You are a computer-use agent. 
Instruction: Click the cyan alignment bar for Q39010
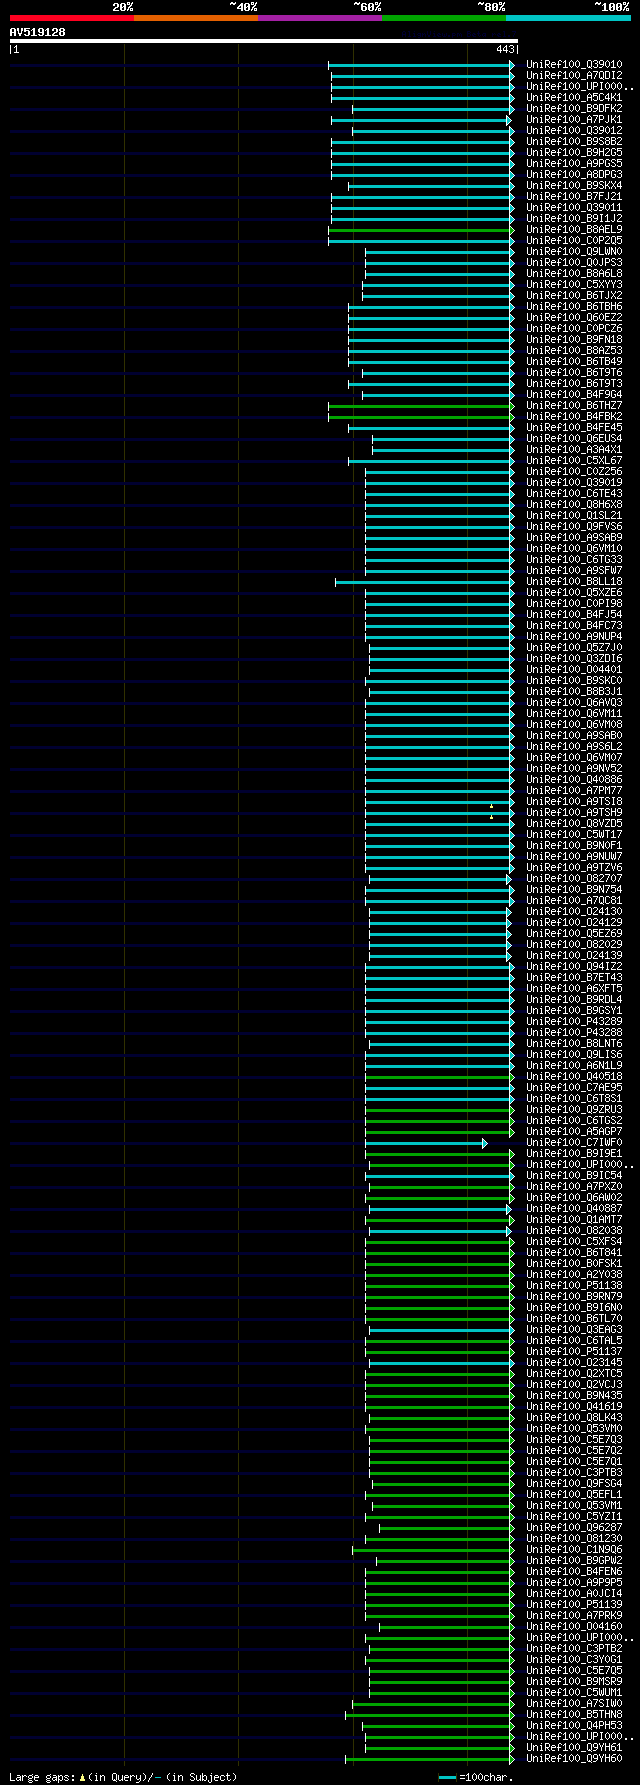(x=421, y=65)
